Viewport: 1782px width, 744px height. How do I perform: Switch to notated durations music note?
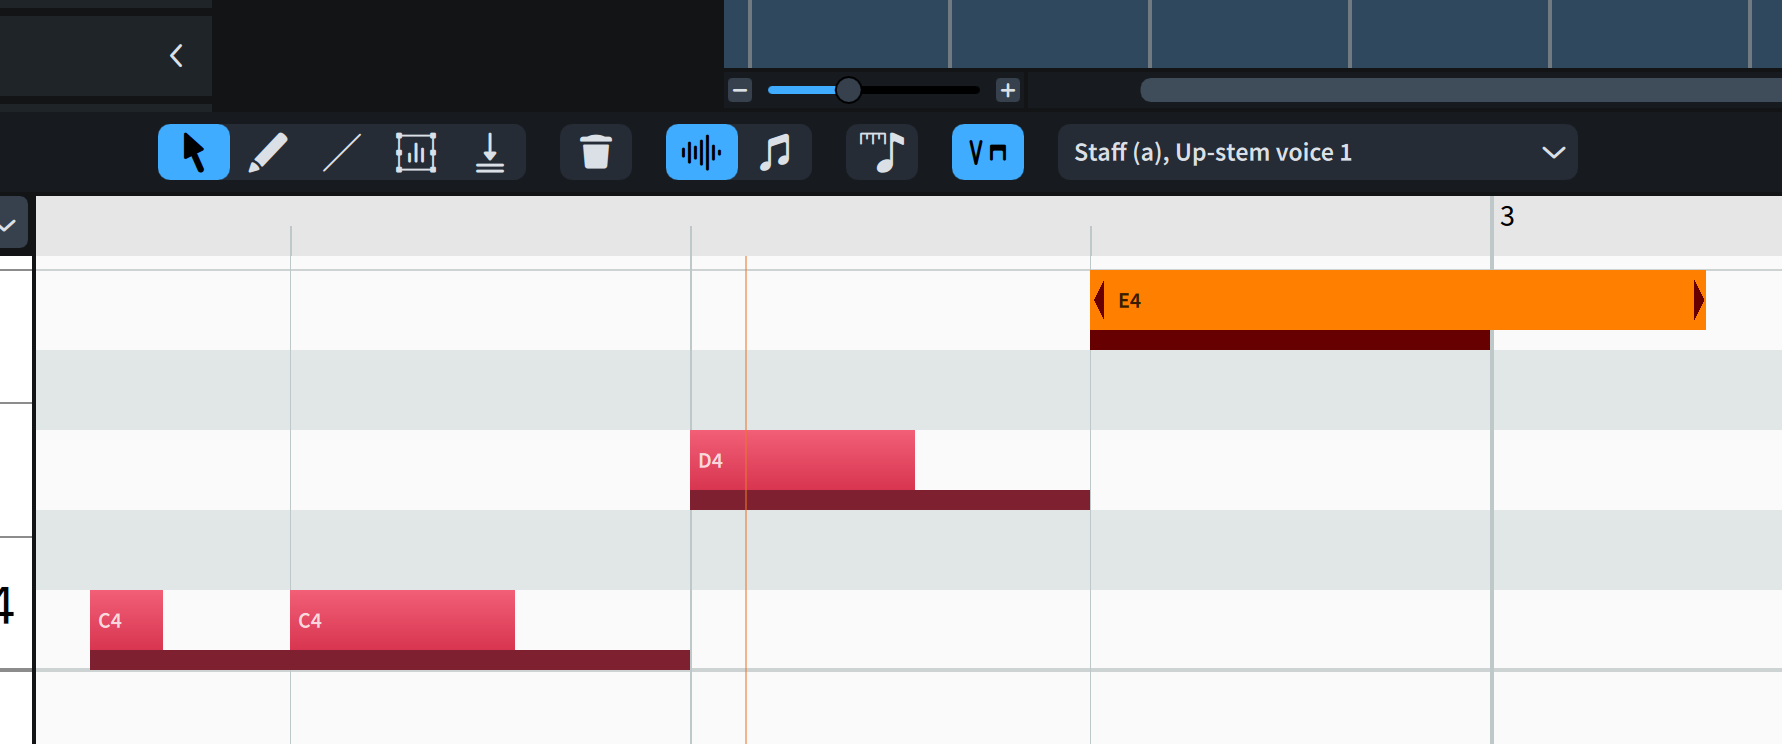tap(775, 152)
